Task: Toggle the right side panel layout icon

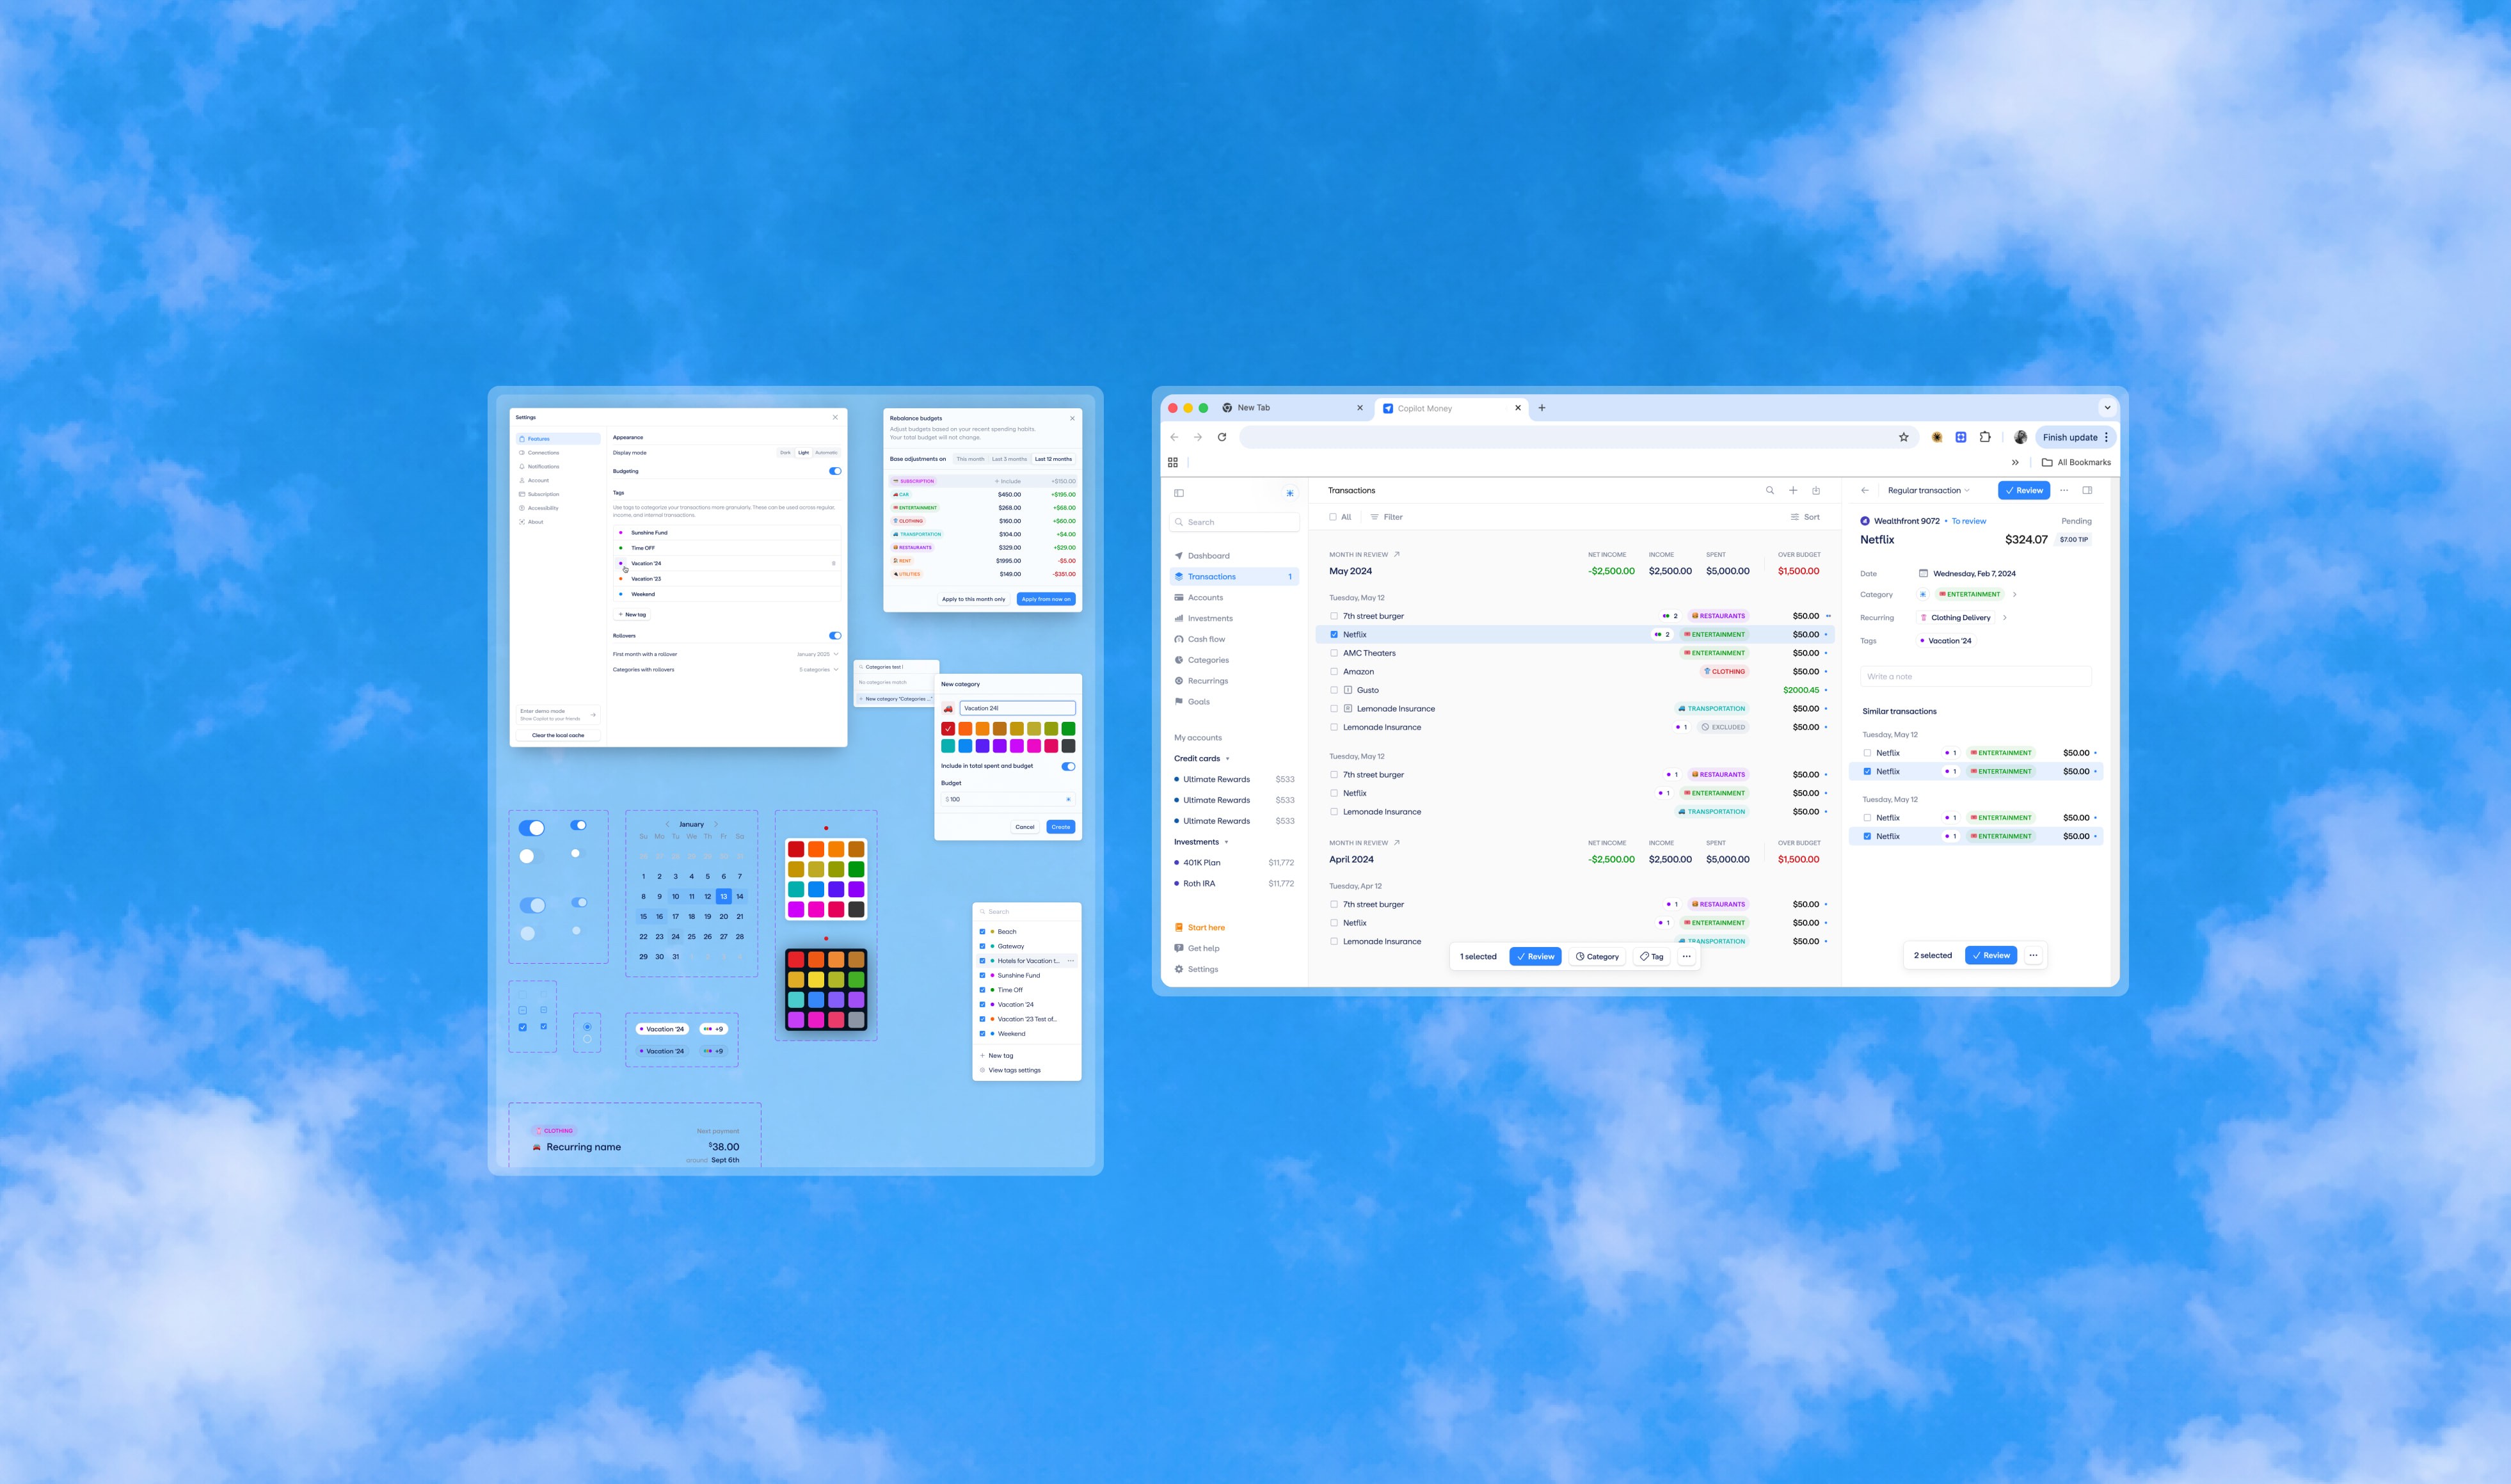Action: [2087, 490]
